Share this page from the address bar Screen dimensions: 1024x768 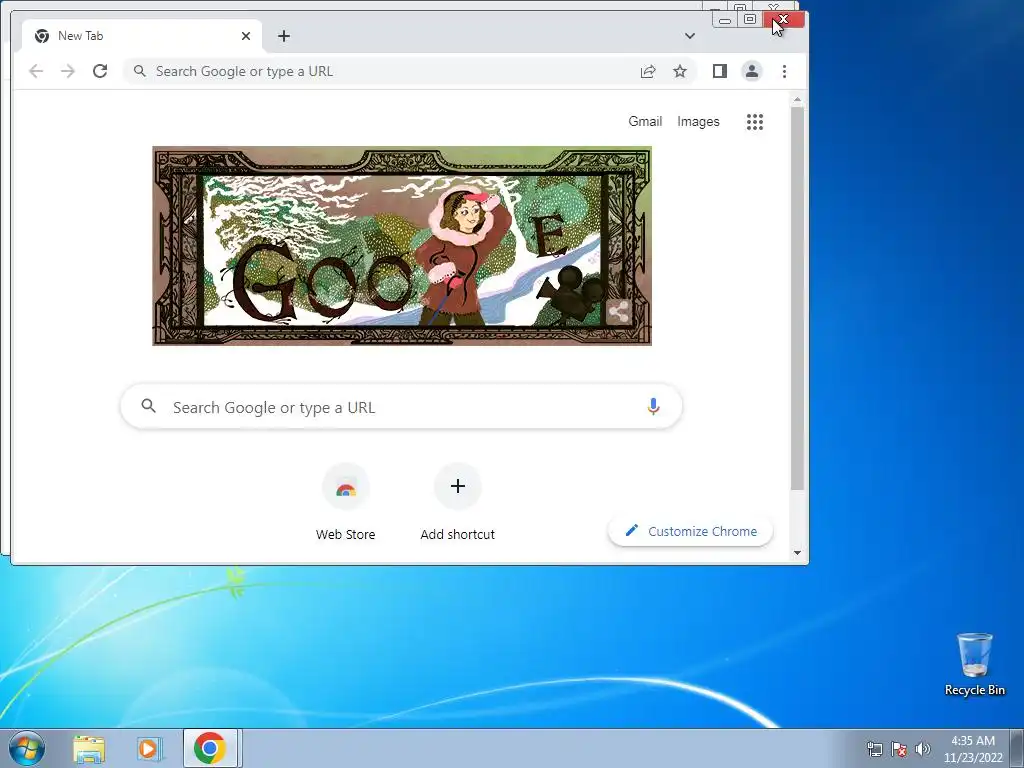coord(648,71)
